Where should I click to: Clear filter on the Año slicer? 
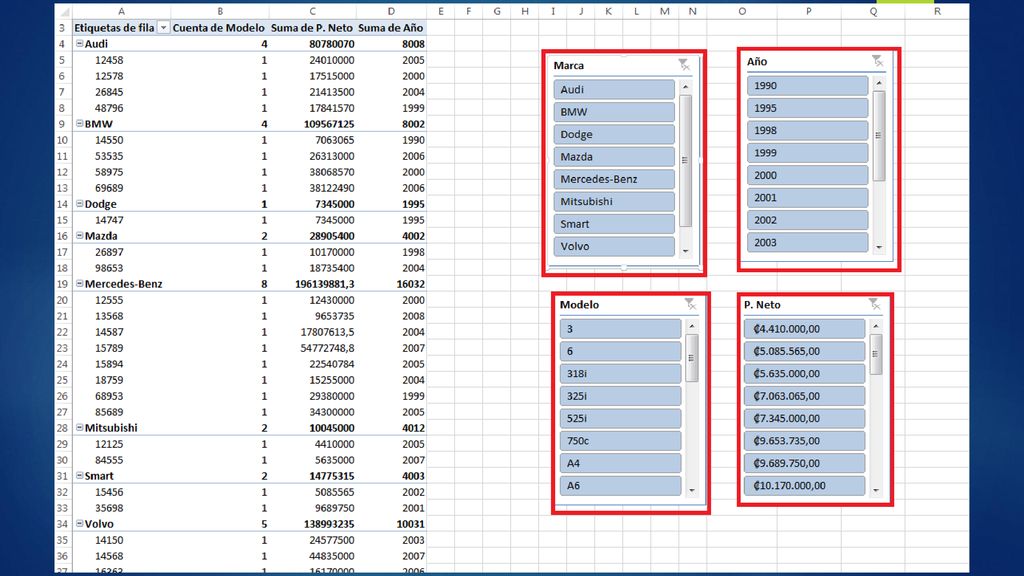[x=878, y=61]
